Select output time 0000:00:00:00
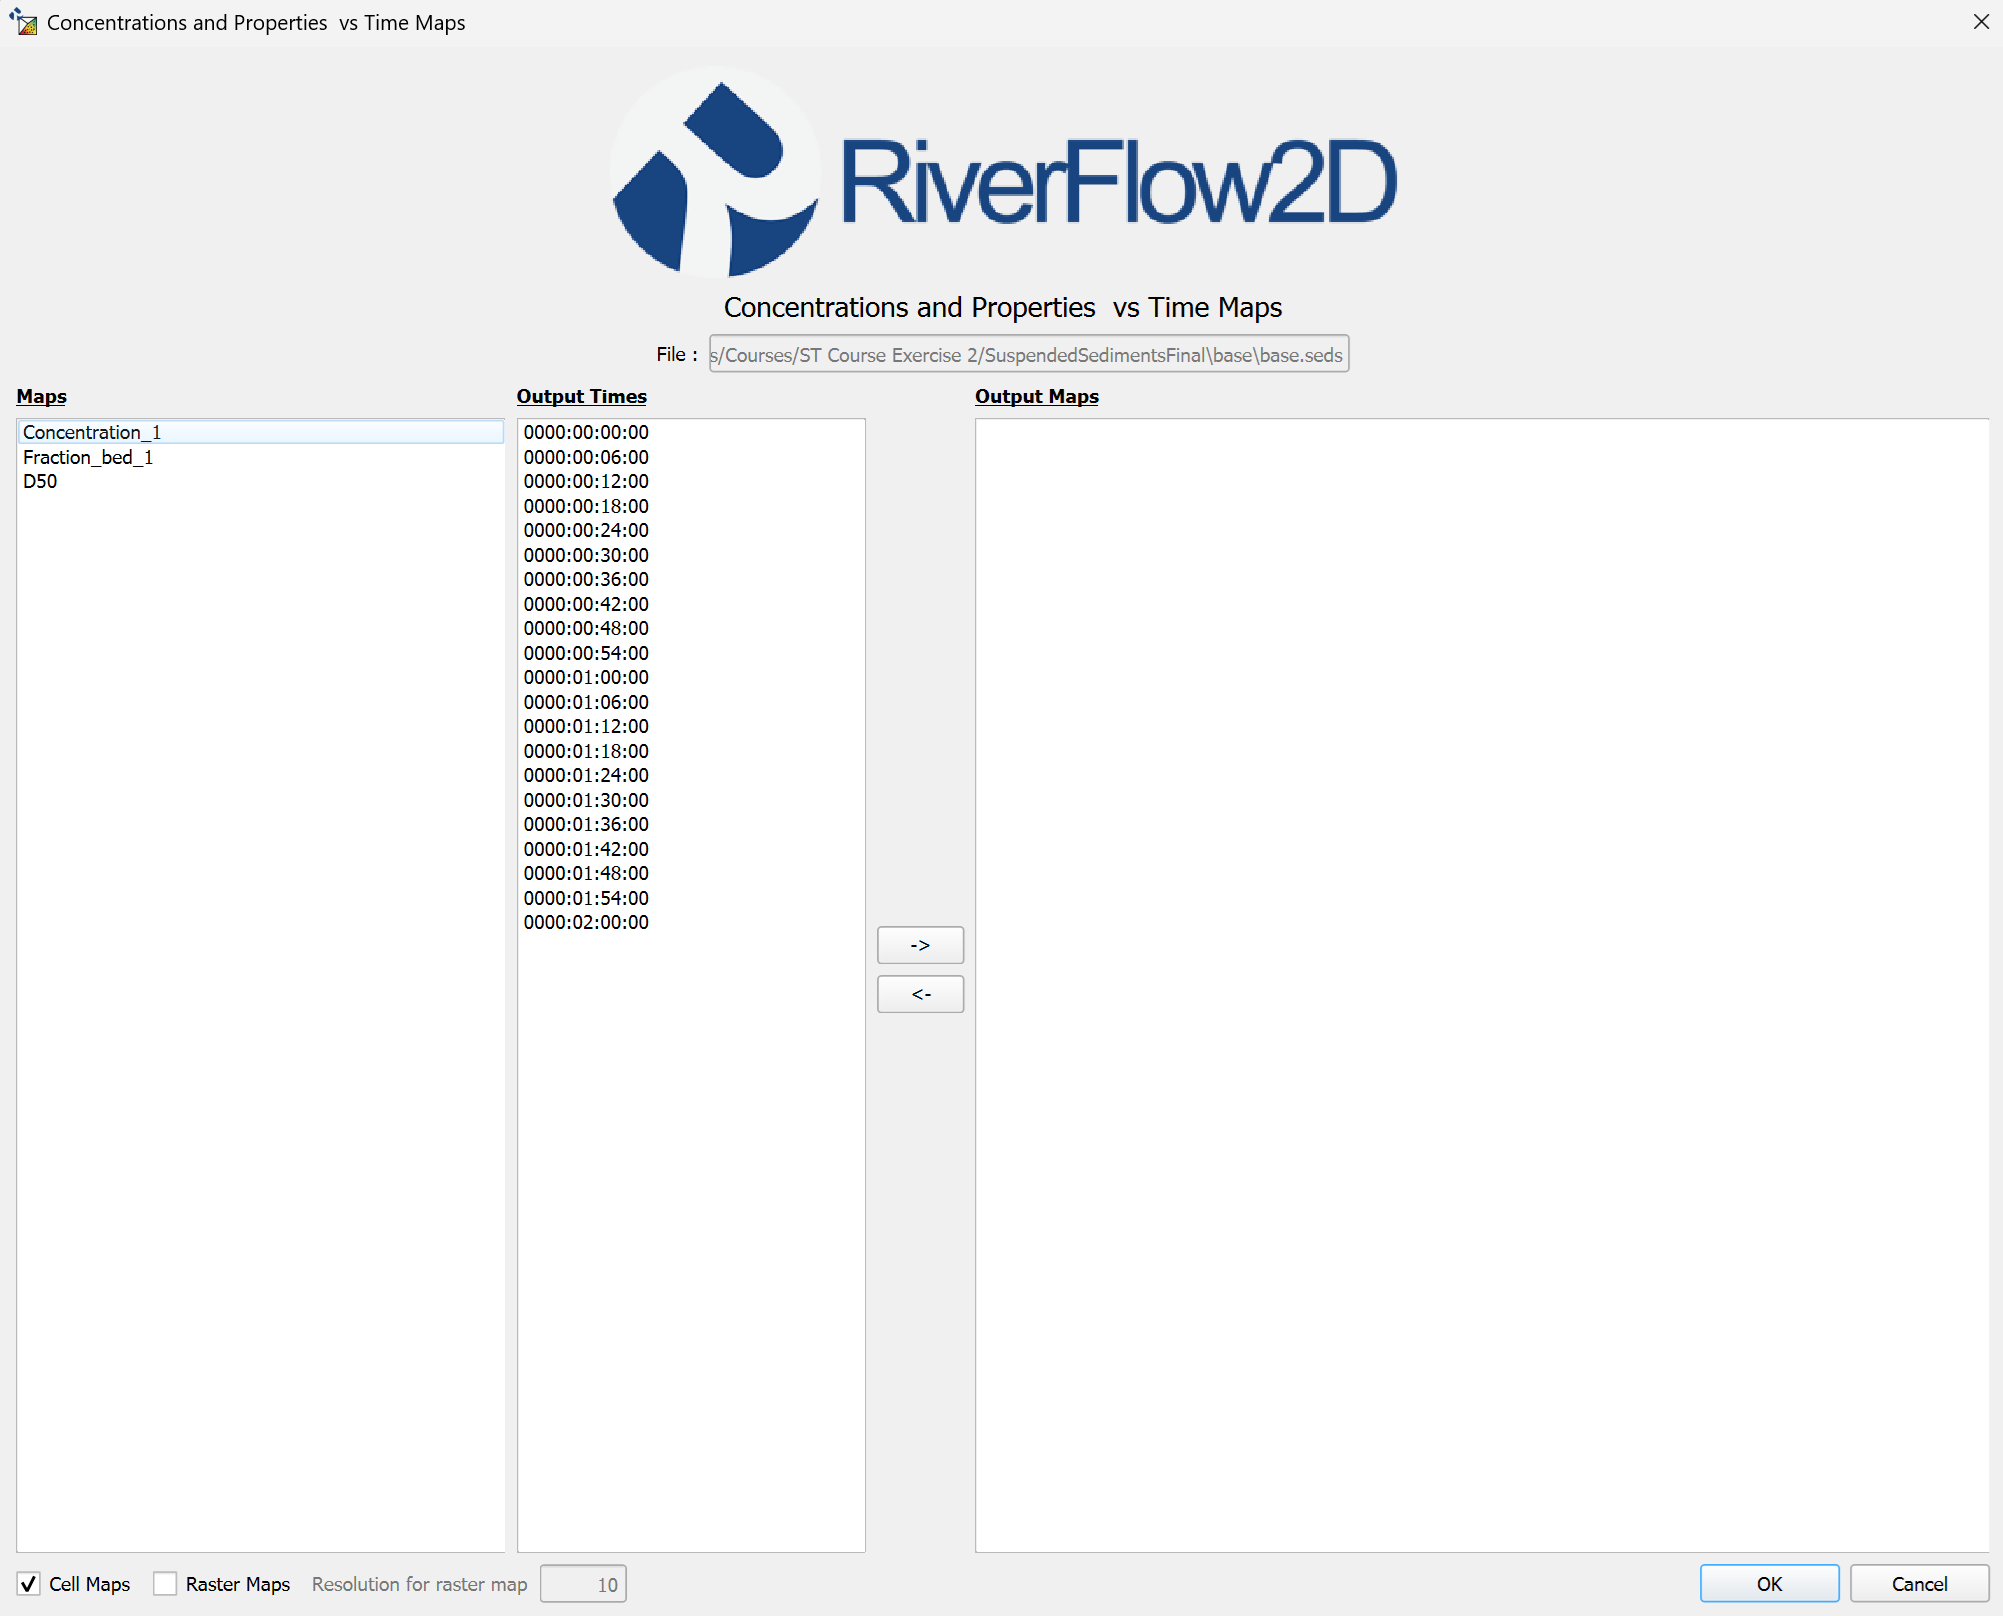Screen dimensions: 2003x1616 [586, 432]
